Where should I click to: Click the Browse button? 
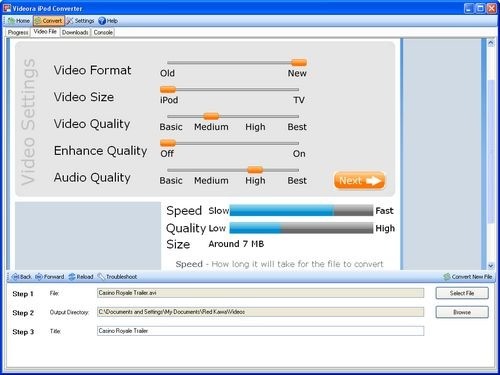[462, 312]
